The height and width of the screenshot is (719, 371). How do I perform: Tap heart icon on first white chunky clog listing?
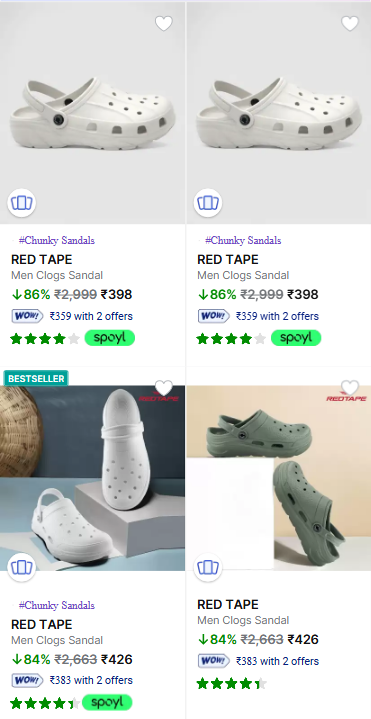point(164,23)
